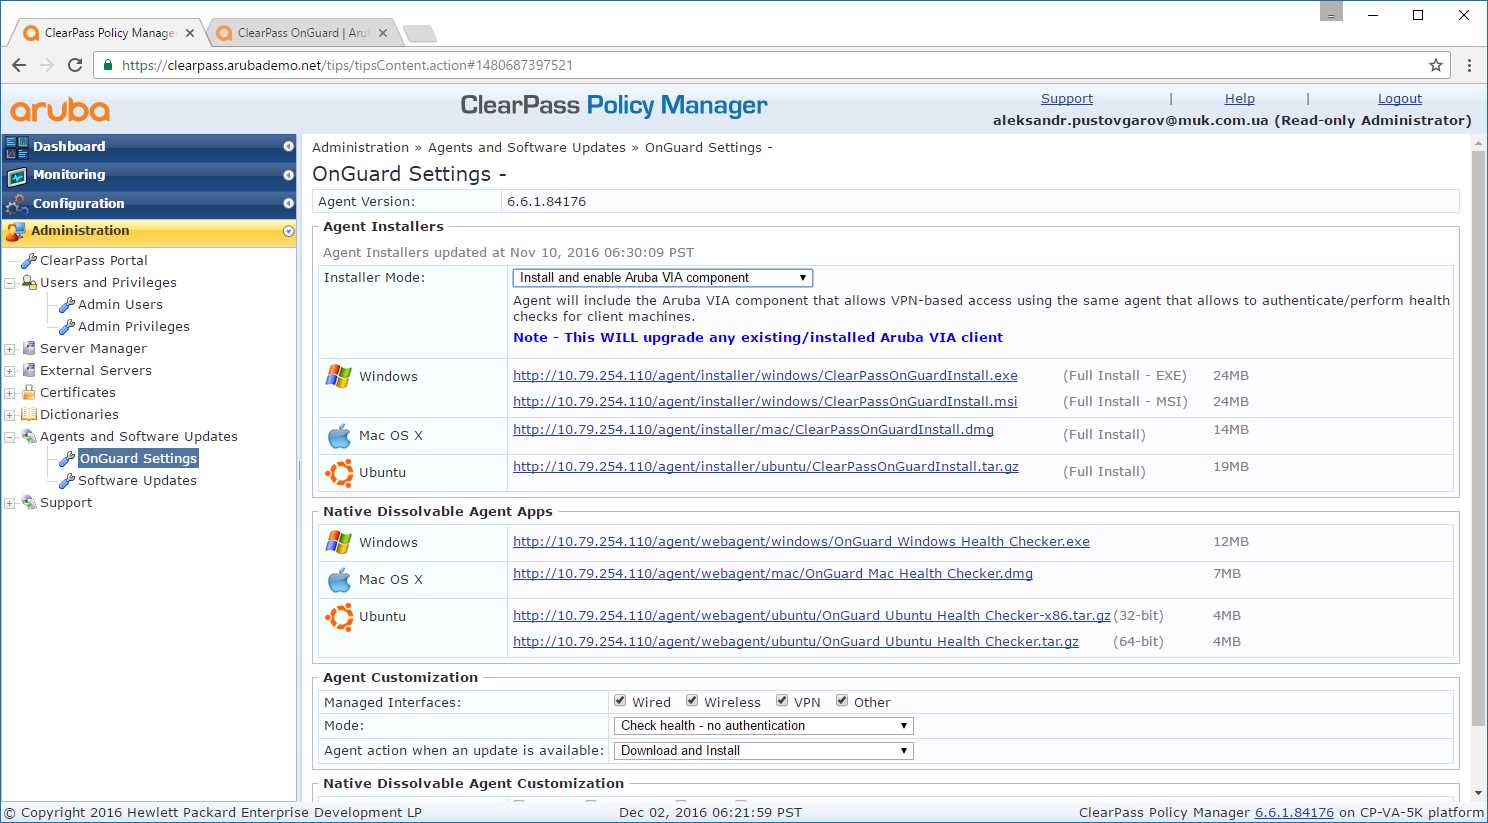The height and width of the screenshot is (823, 1488).
Task: Open the Configuration menu section
Action: pos(149,204)
